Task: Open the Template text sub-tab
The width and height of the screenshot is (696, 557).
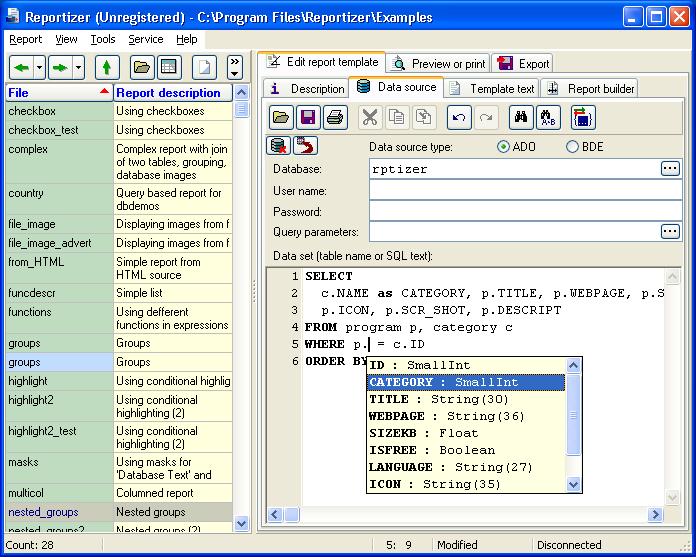Action: 492,89
